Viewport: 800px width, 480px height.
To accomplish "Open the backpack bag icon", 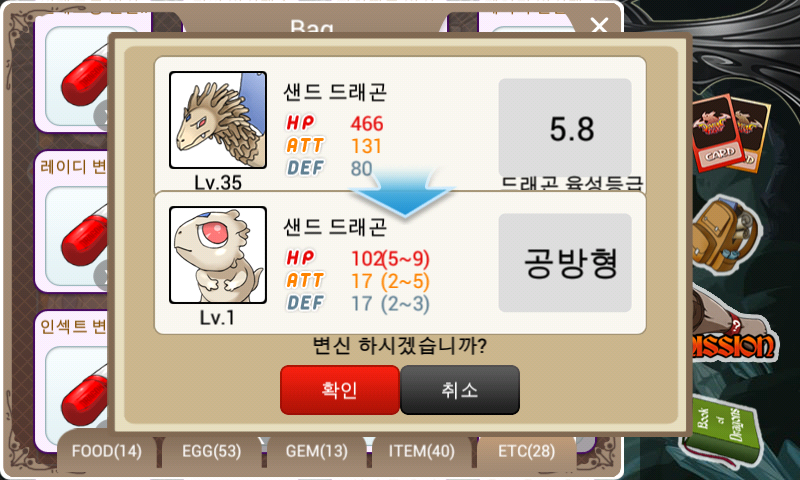I will pos(724,235).
